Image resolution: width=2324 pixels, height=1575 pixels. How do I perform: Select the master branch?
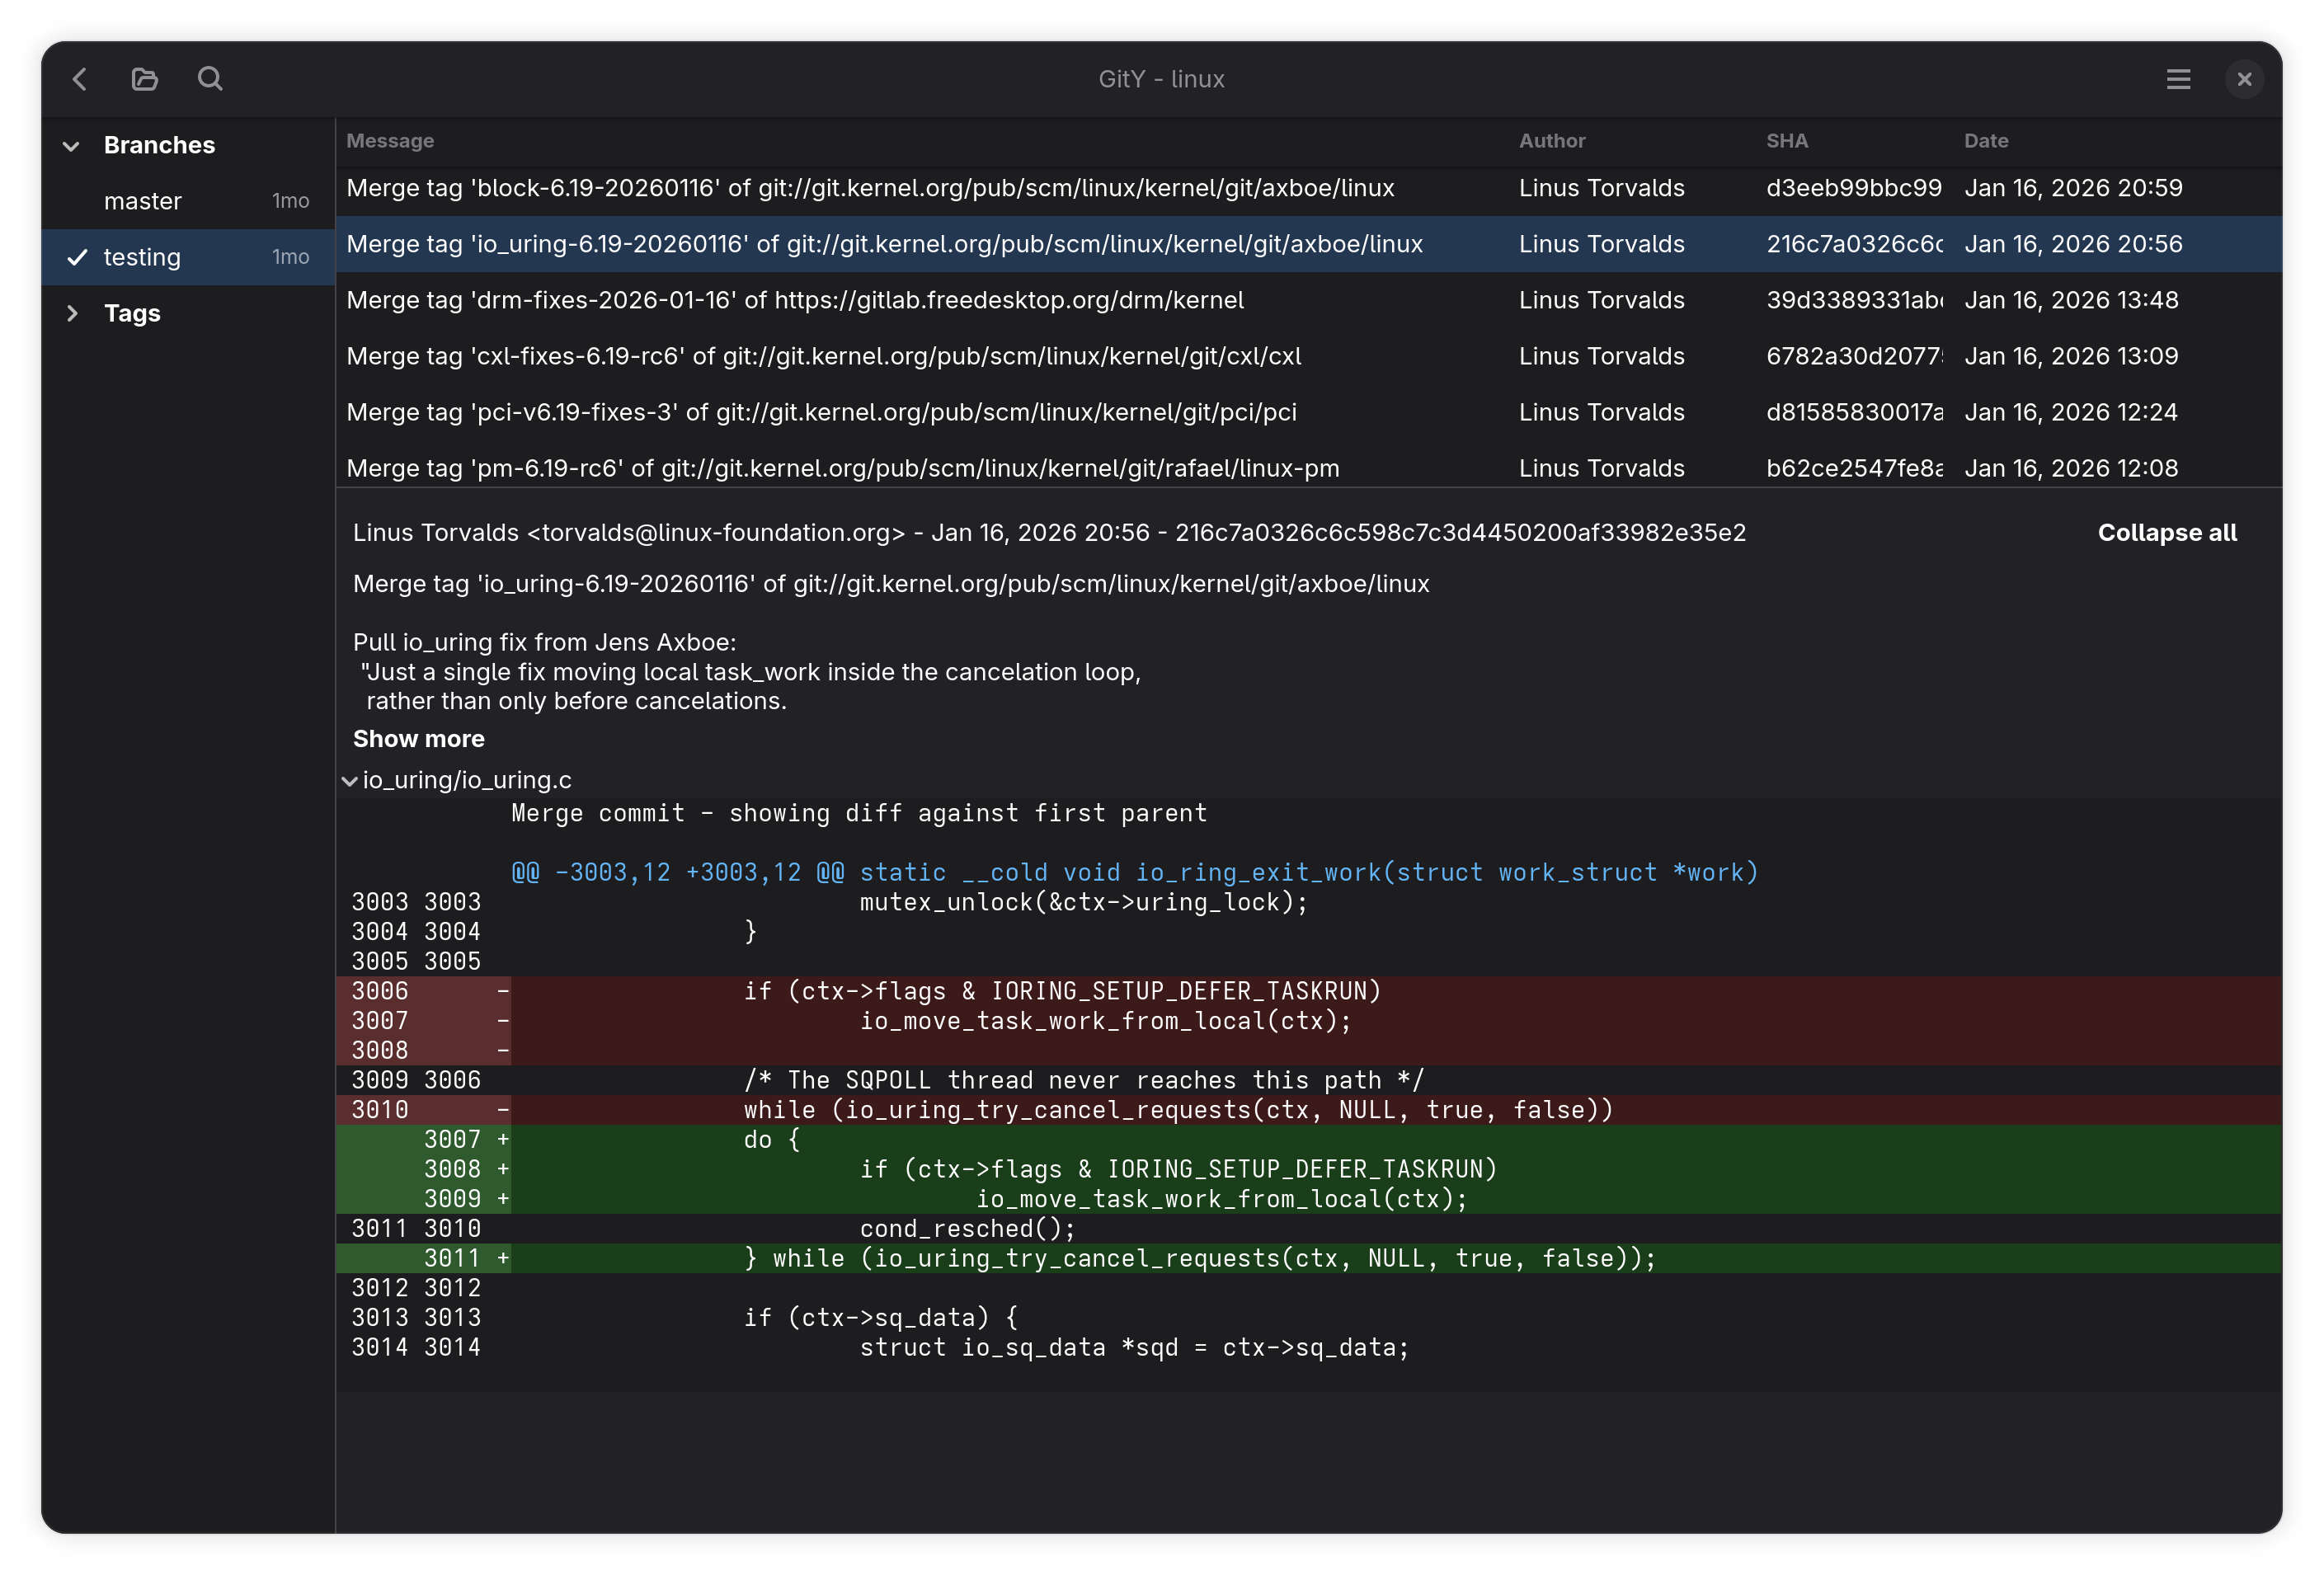point(143,200)
